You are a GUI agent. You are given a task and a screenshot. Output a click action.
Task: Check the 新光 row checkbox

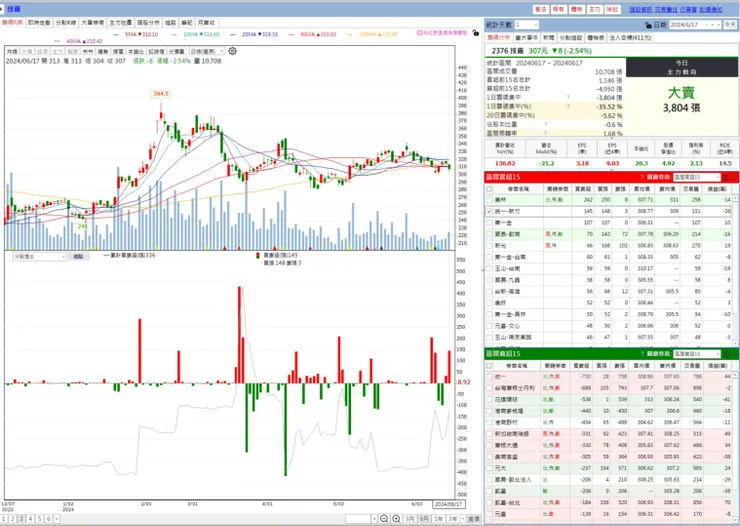(489, 245)
